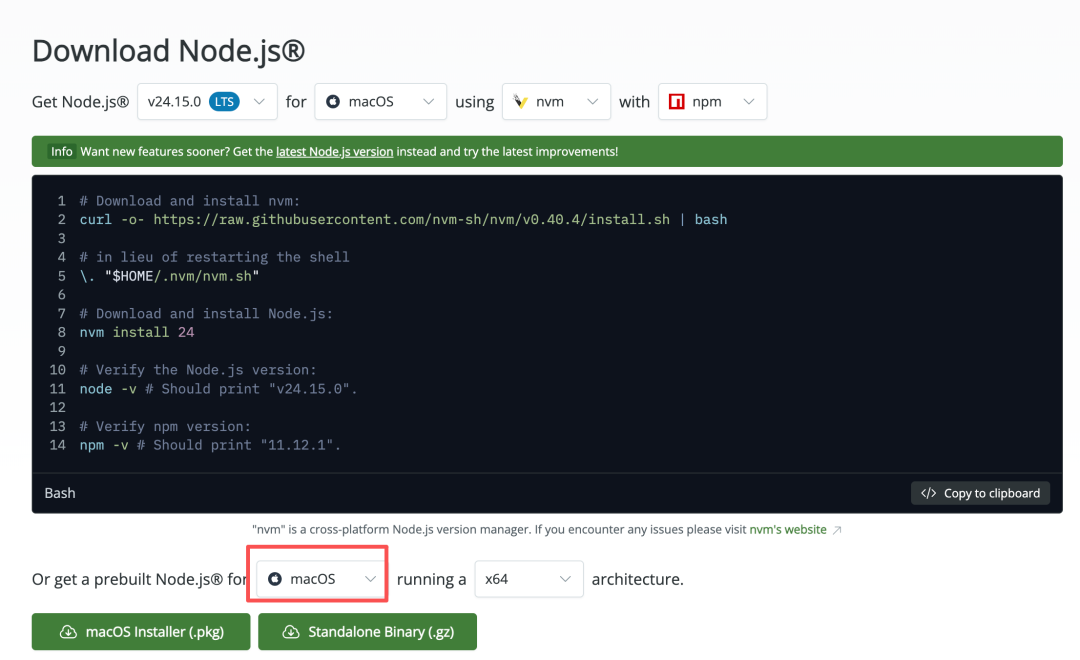Click external link arrow after nvm's website
The width and height of the screenshot is (1080, 660).
pyautogui.click(x=837, y=530)
